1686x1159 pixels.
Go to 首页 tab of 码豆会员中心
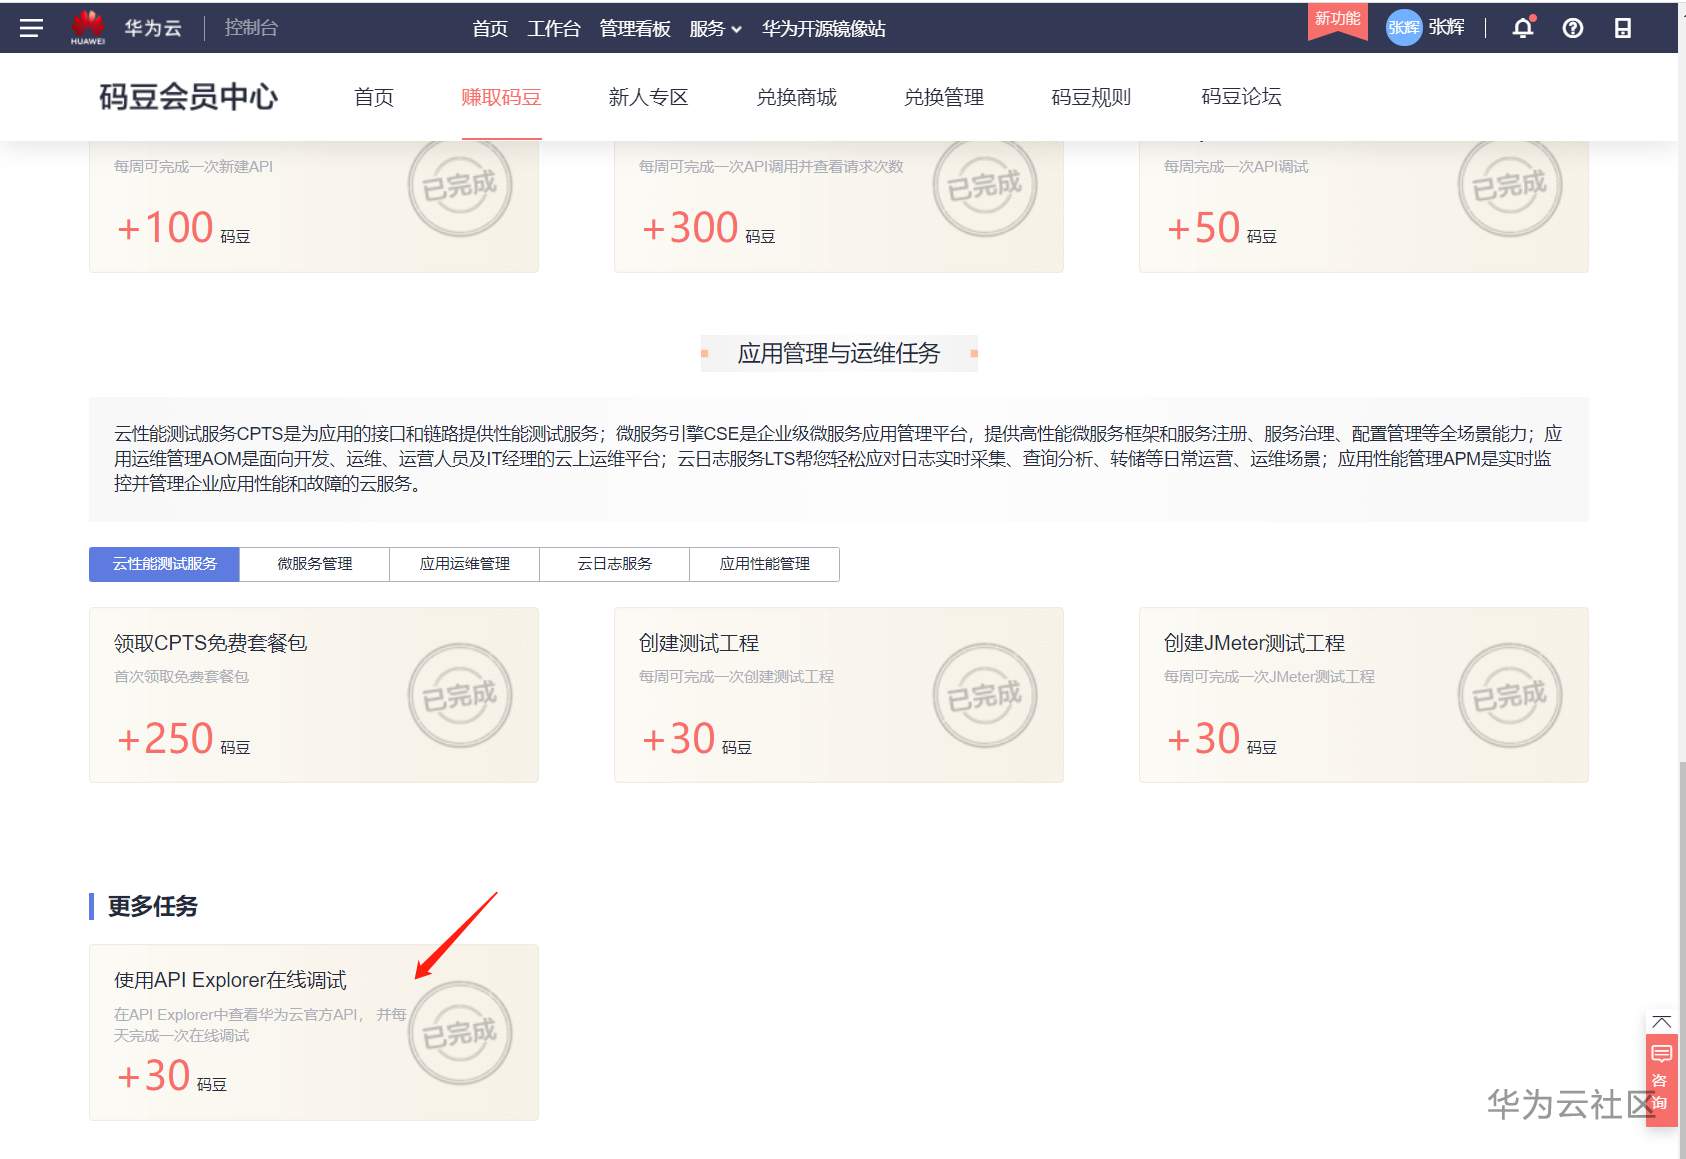click(374, 97)
